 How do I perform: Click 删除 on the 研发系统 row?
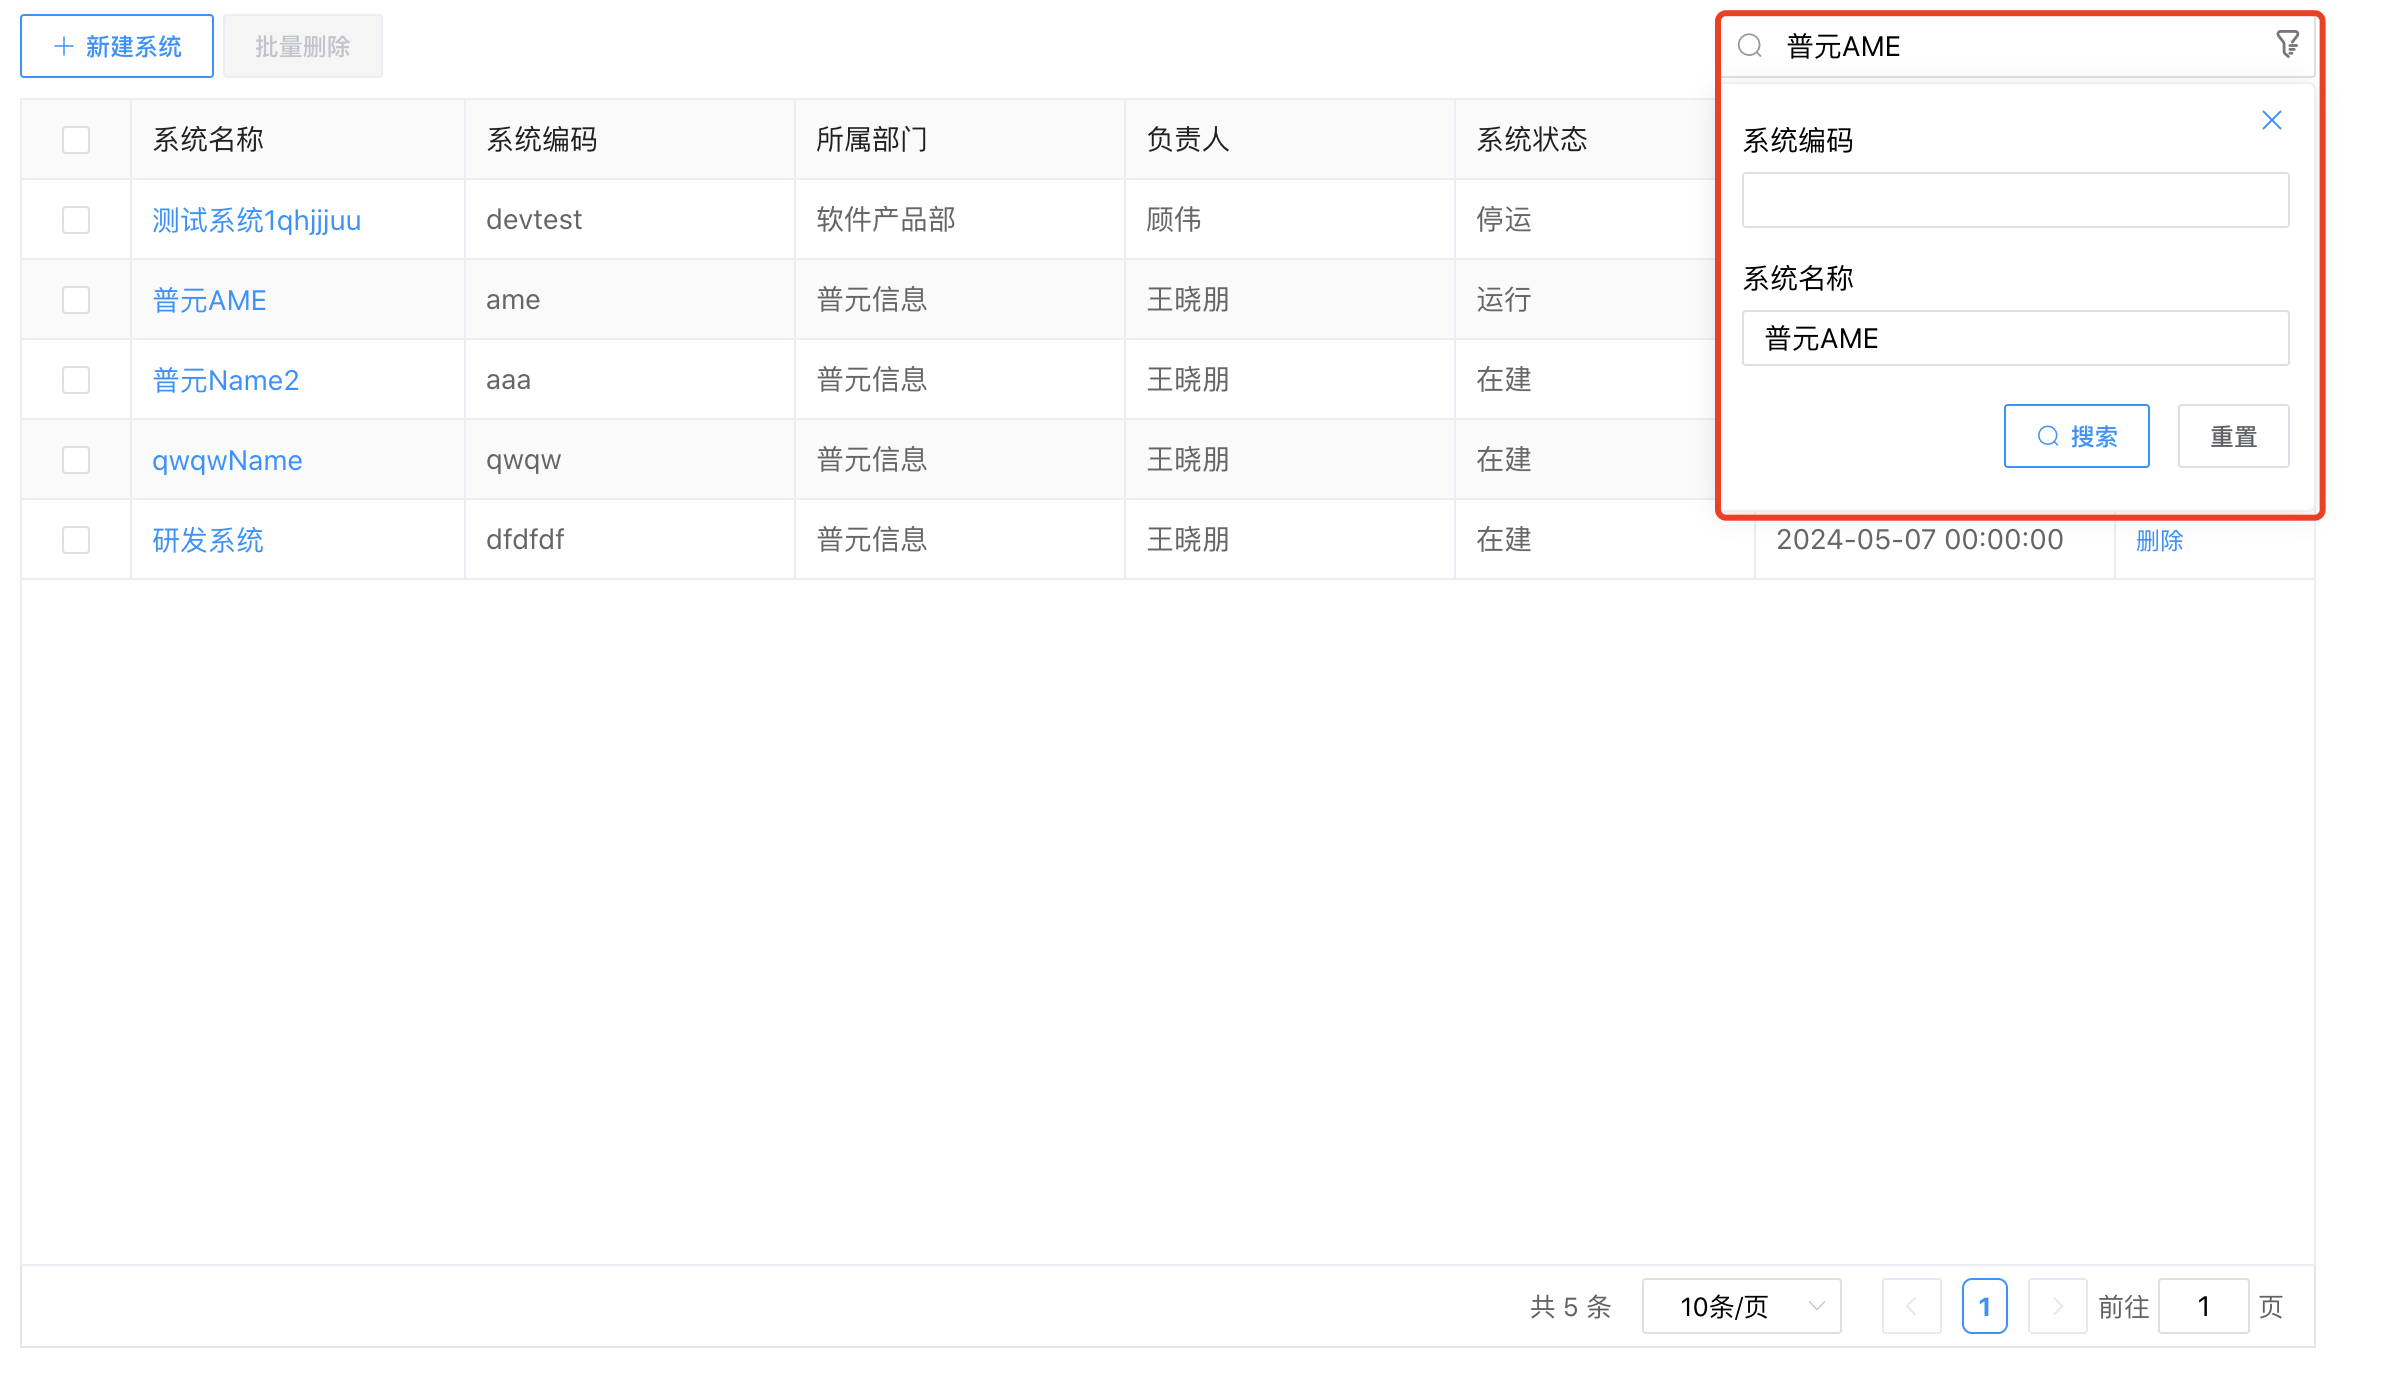click(2159, 539)
